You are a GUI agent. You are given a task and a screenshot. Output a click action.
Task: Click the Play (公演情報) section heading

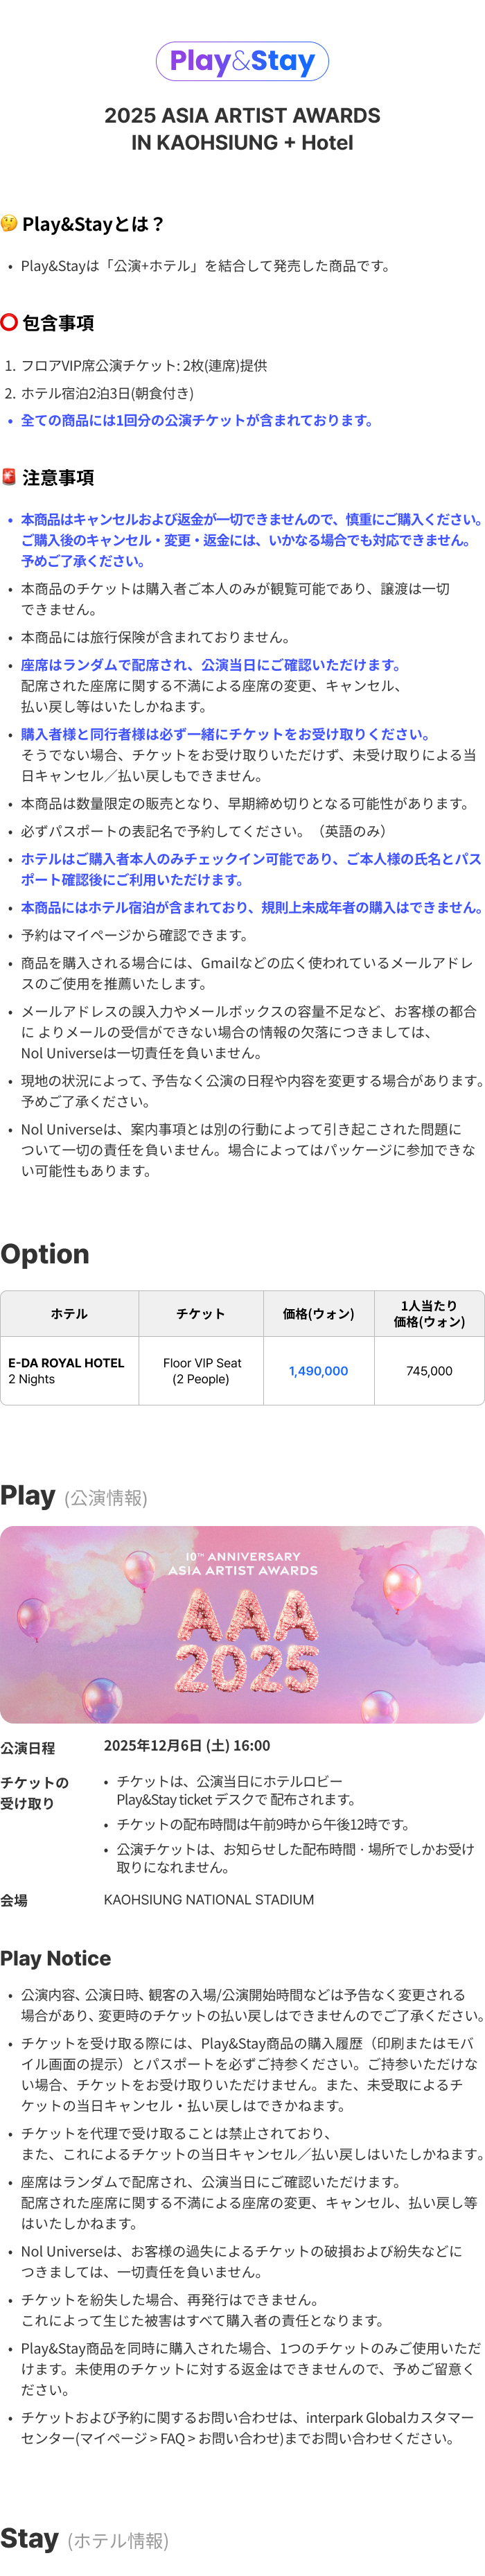[x=74, y=1496]
